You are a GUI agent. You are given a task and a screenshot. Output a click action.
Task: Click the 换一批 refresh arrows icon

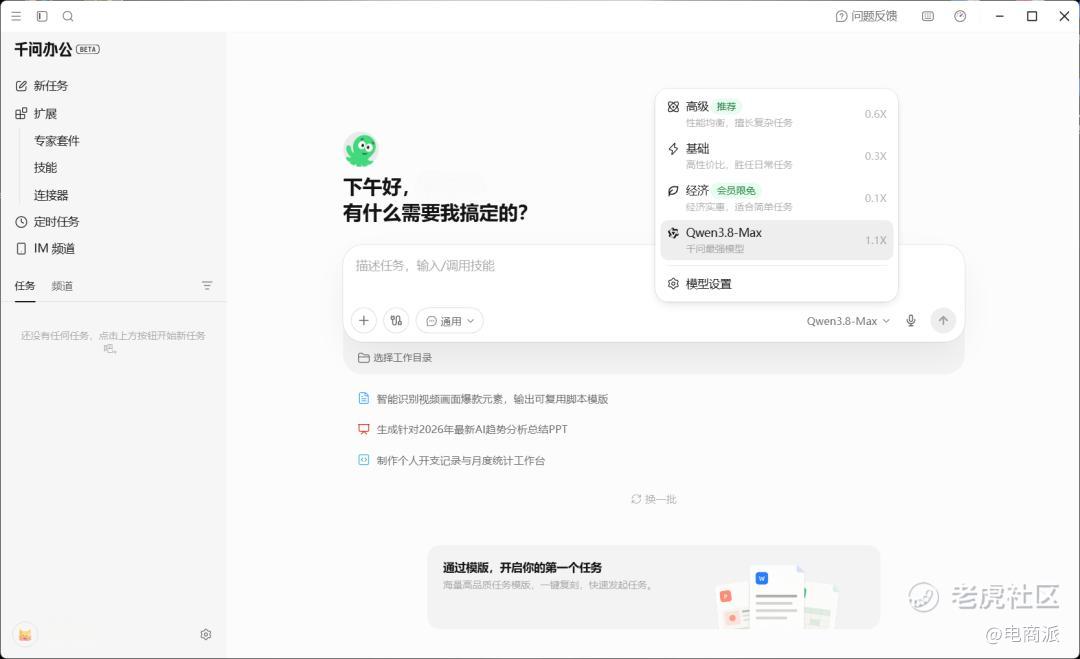636,499
